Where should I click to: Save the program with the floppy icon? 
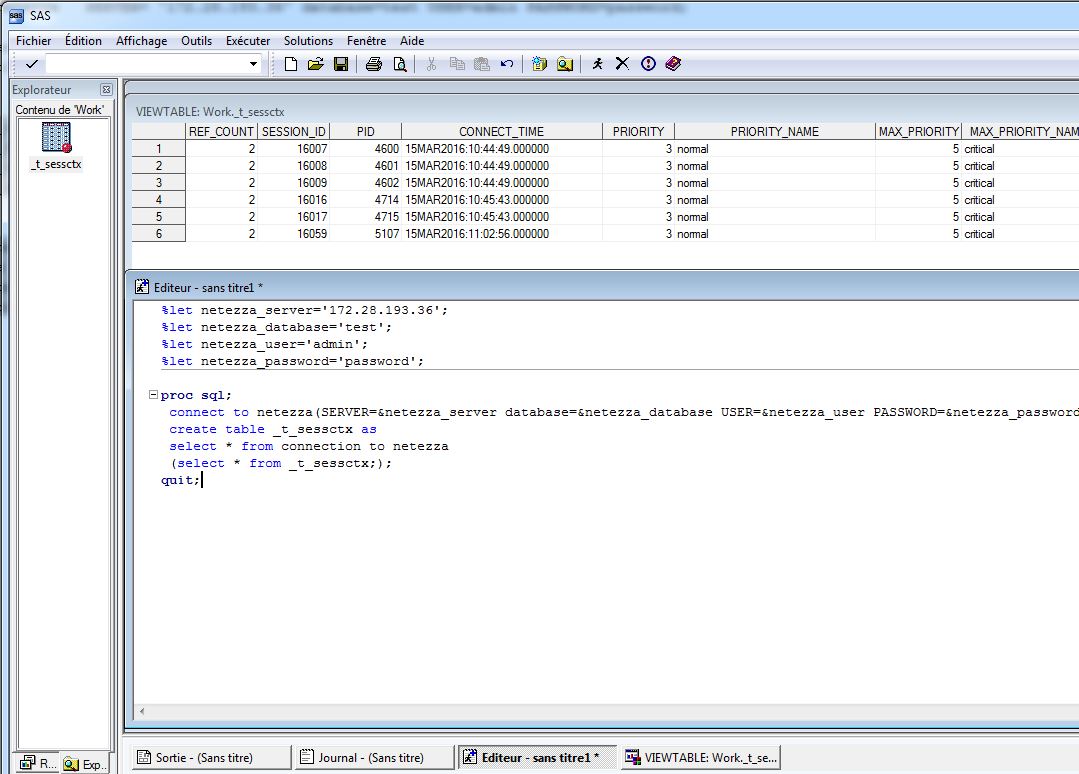[x=340, y=64]
